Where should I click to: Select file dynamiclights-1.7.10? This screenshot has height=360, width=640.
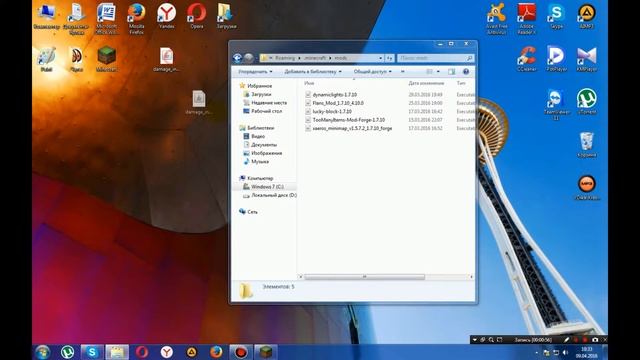(x=335, y=95)
